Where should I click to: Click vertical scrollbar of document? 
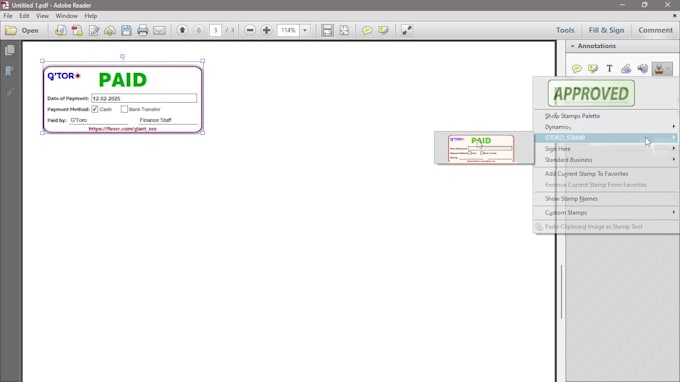pyautogui.click(x=561, y=291)
